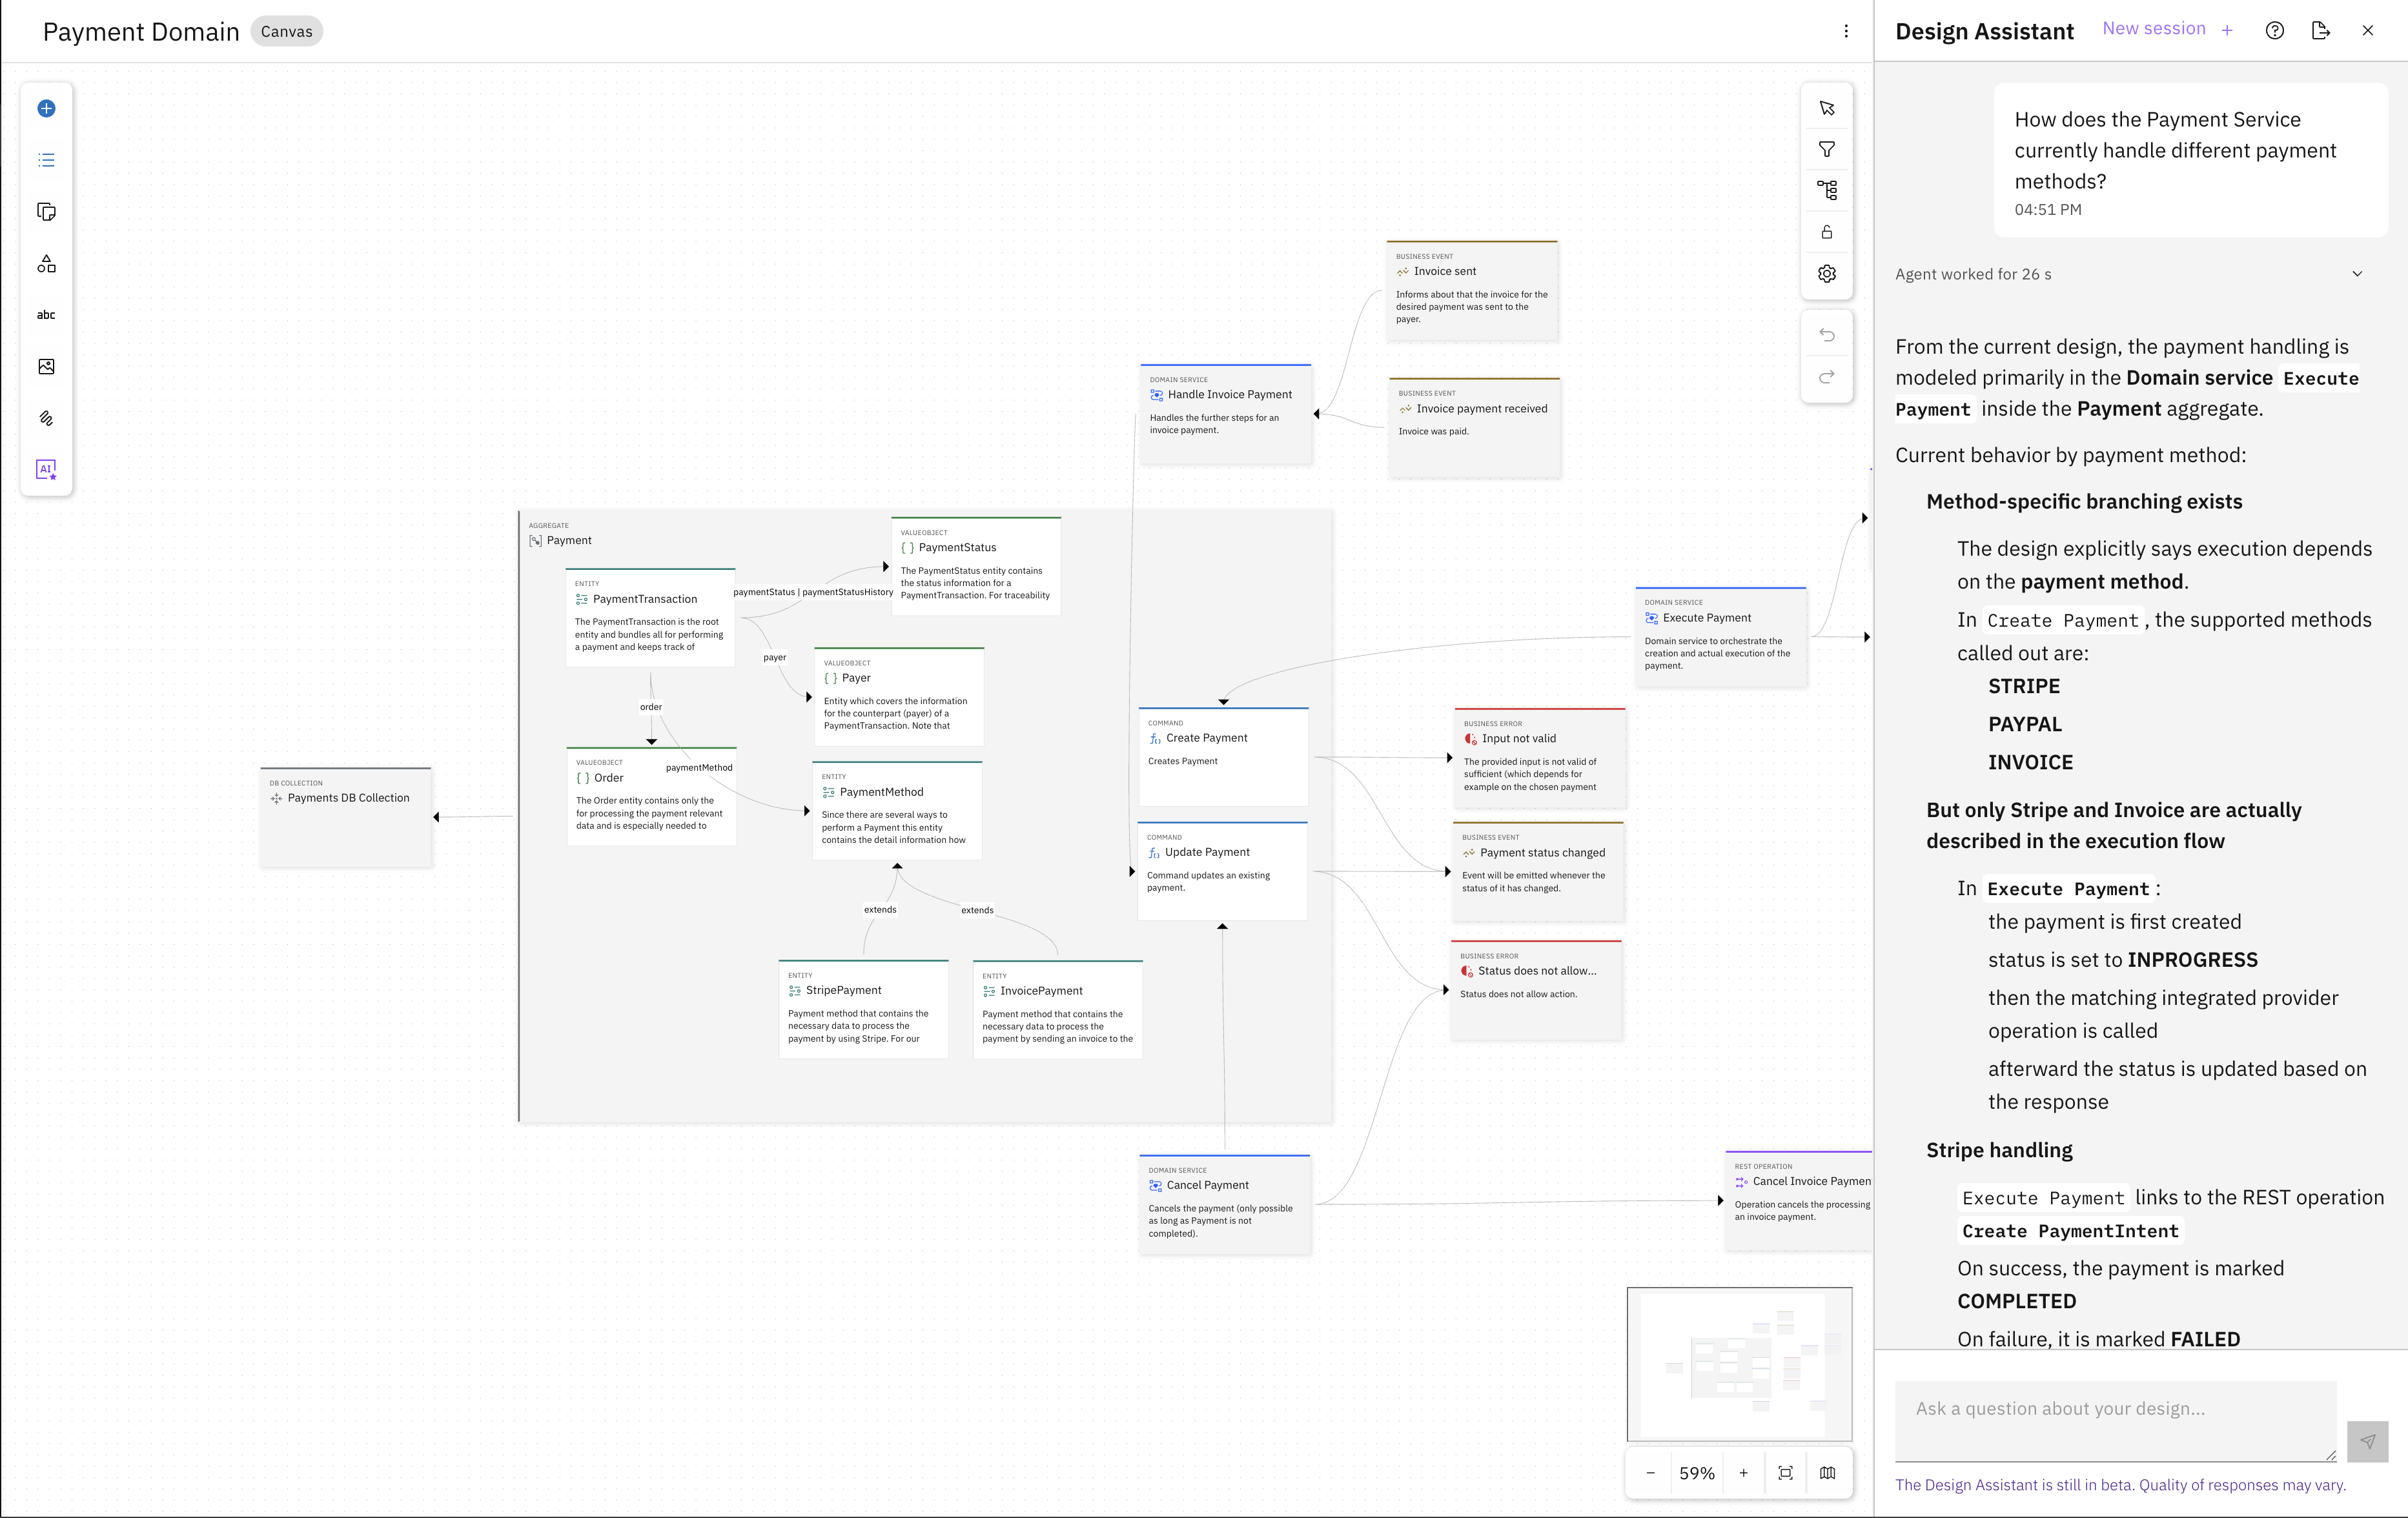Viewport: 2408px width, 1518px height.
Task: Select the Handle Invoice Payment node
Action: tap(1225, 414)
